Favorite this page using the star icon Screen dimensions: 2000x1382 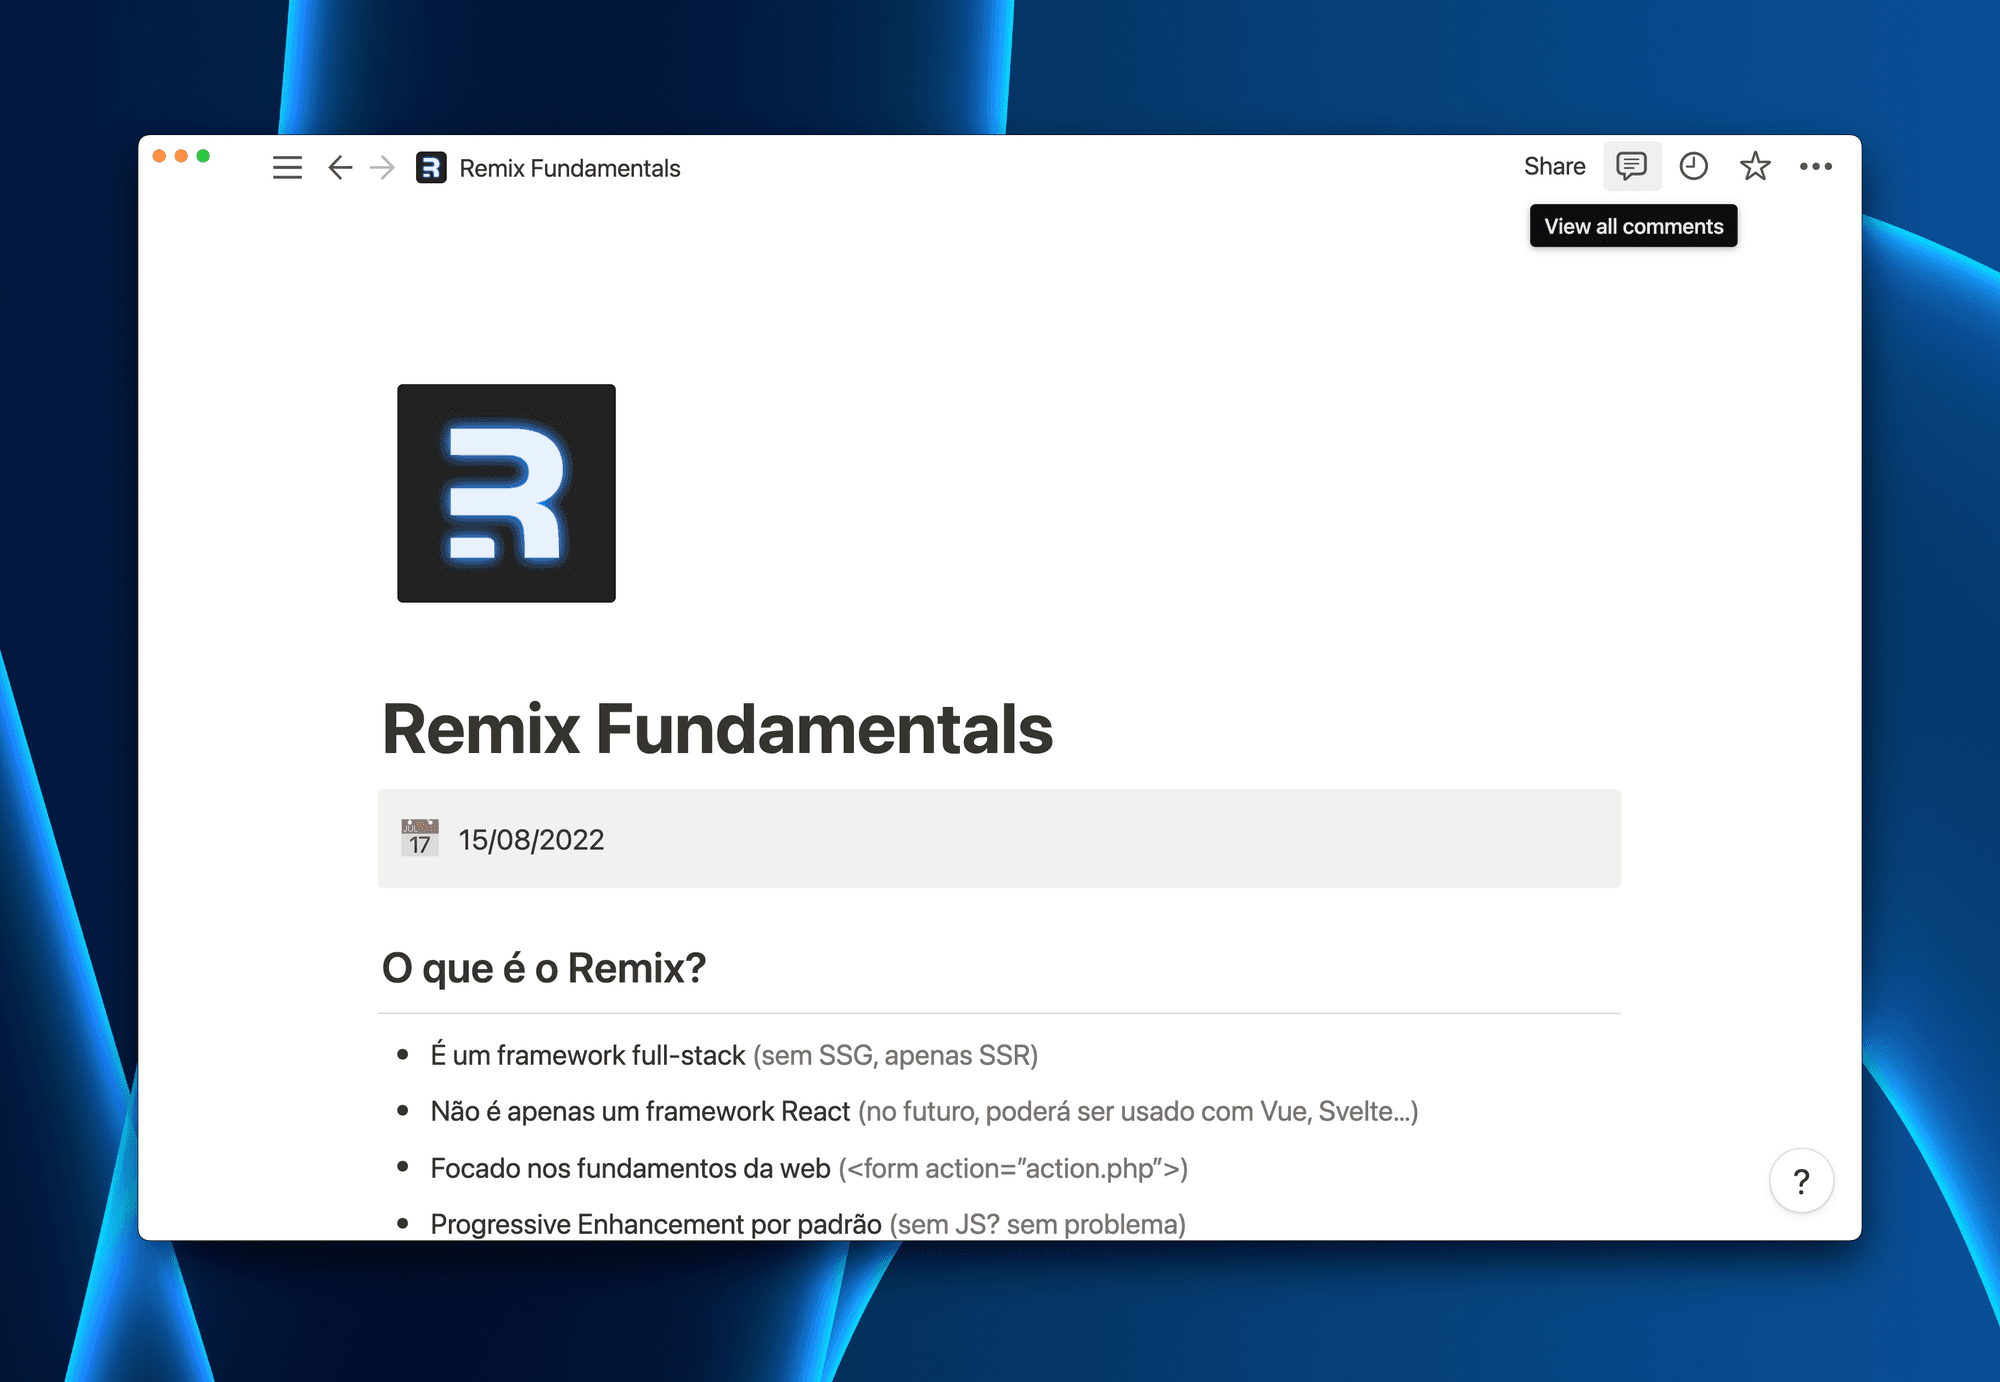(1756, 166)
